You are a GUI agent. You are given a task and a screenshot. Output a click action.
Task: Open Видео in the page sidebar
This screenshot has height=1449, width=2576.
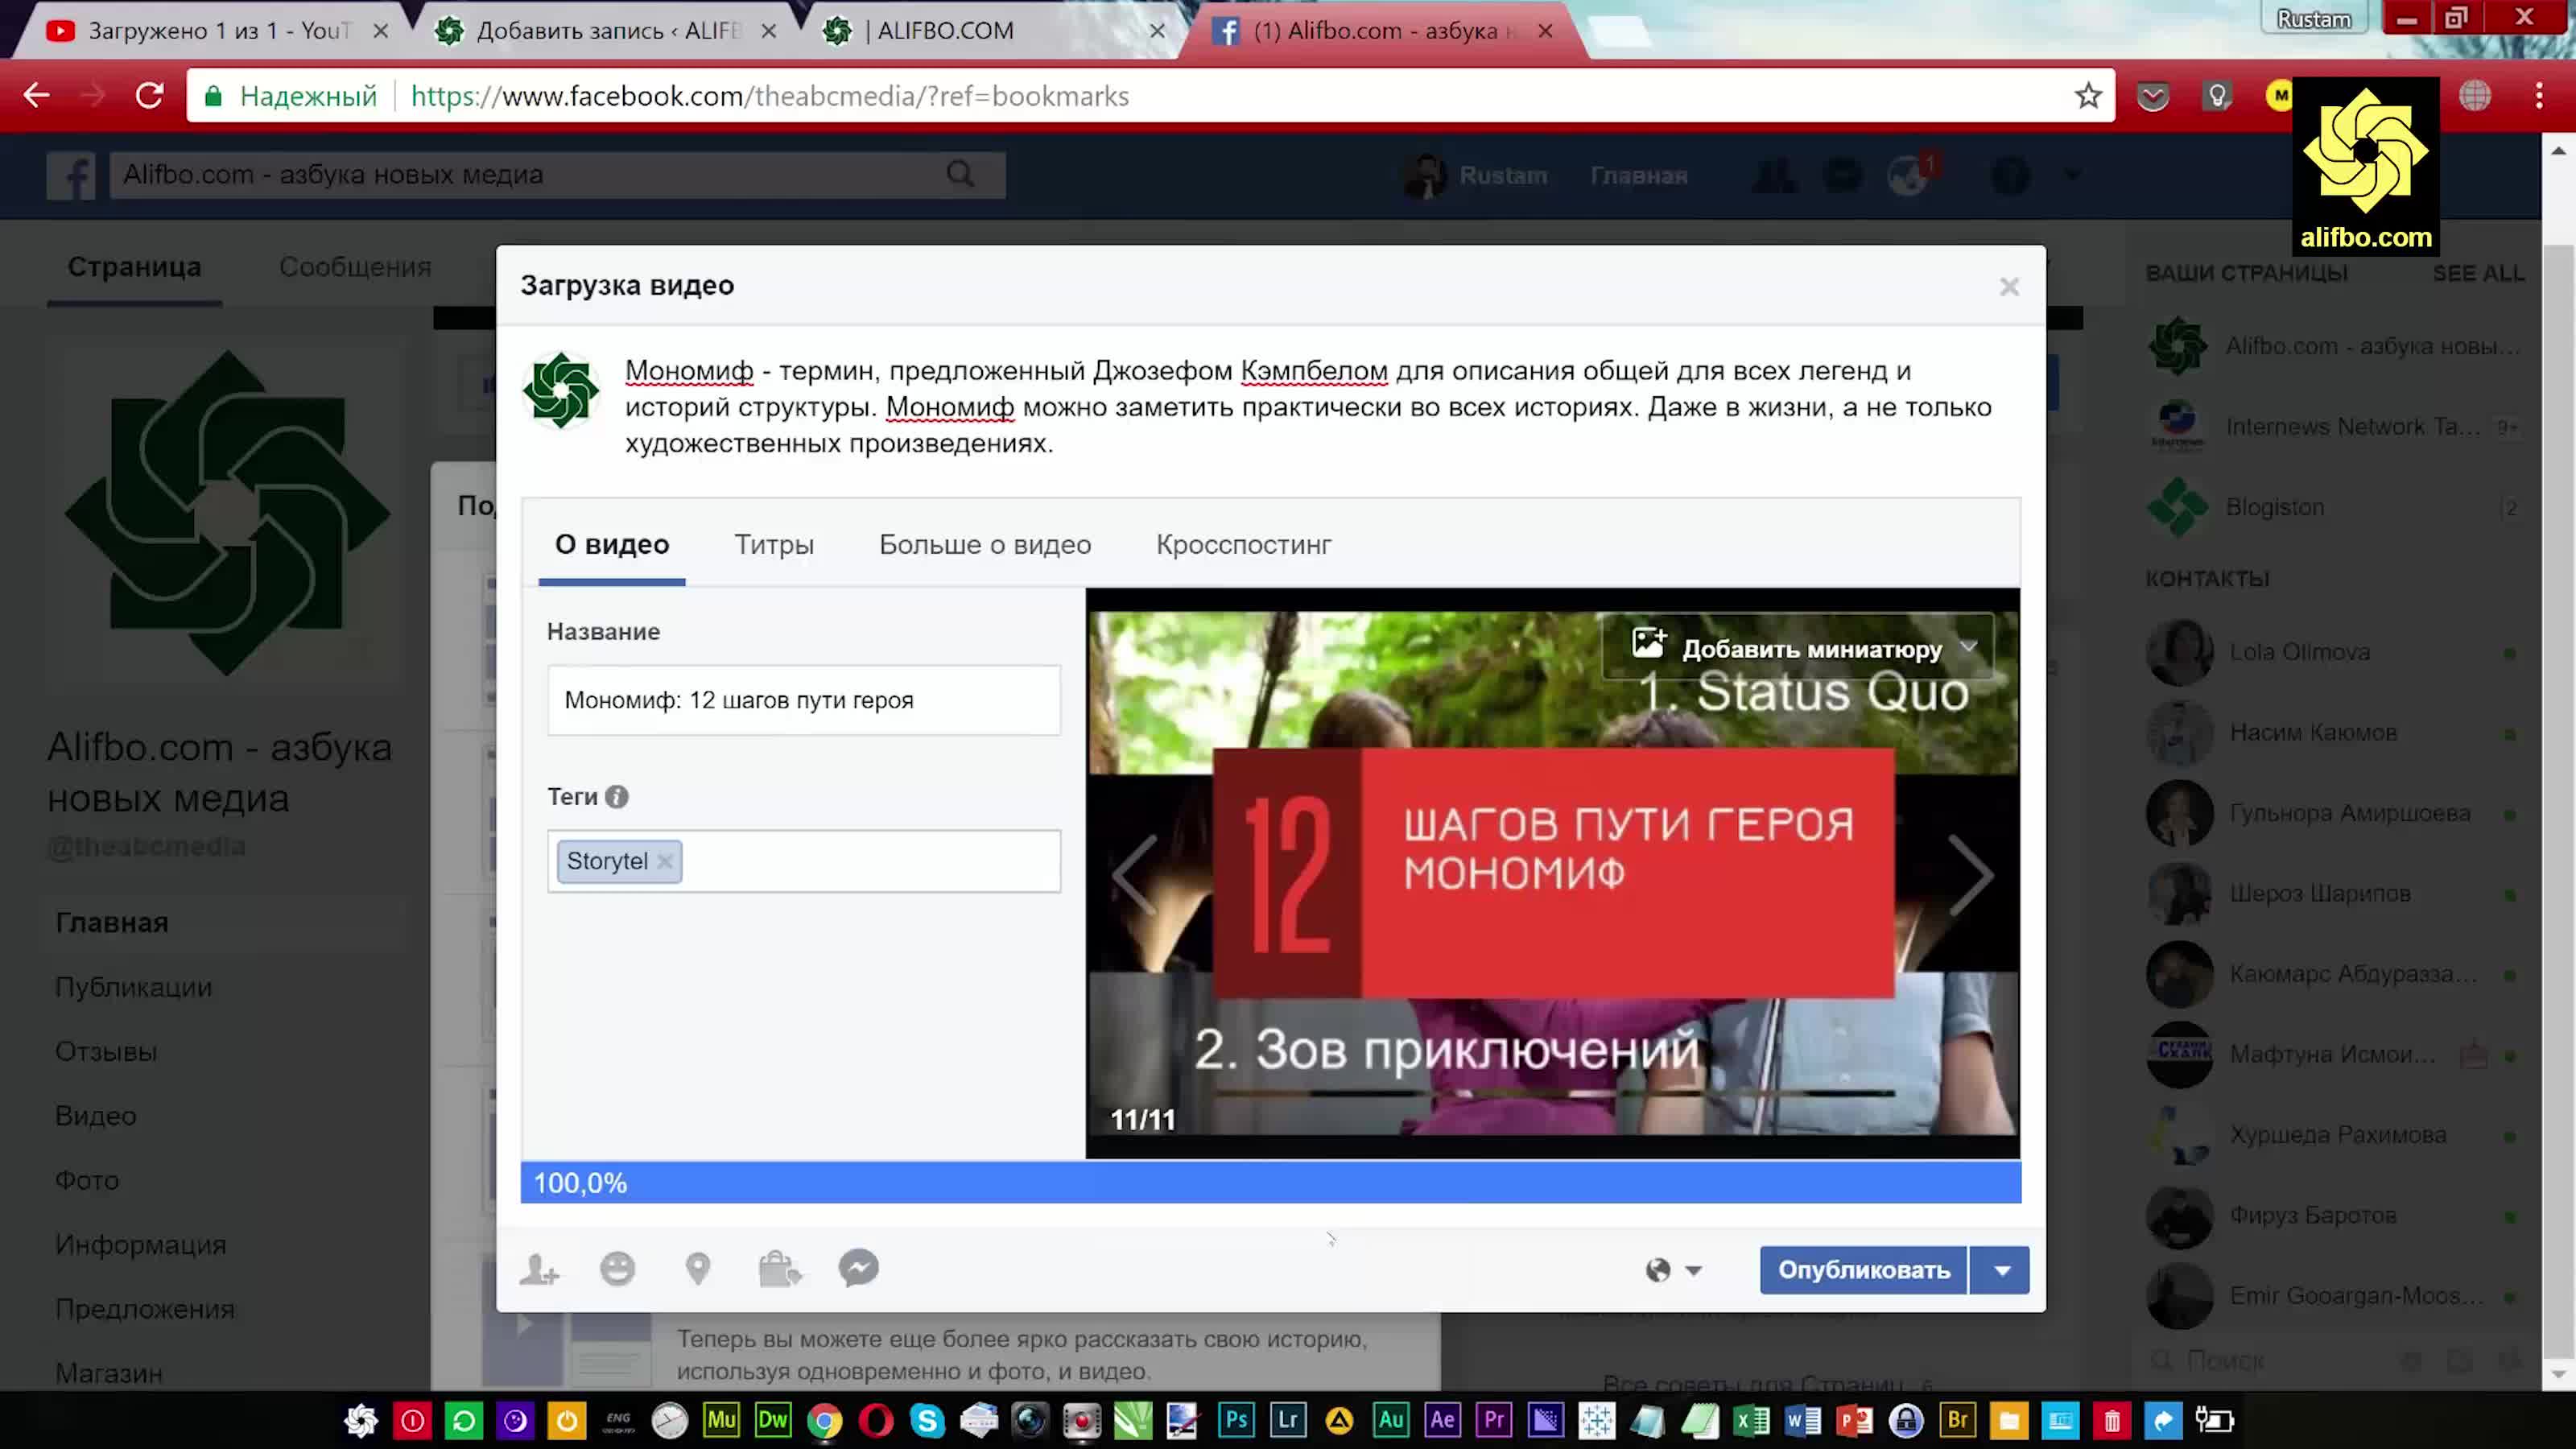click(x=95, y=1116)
